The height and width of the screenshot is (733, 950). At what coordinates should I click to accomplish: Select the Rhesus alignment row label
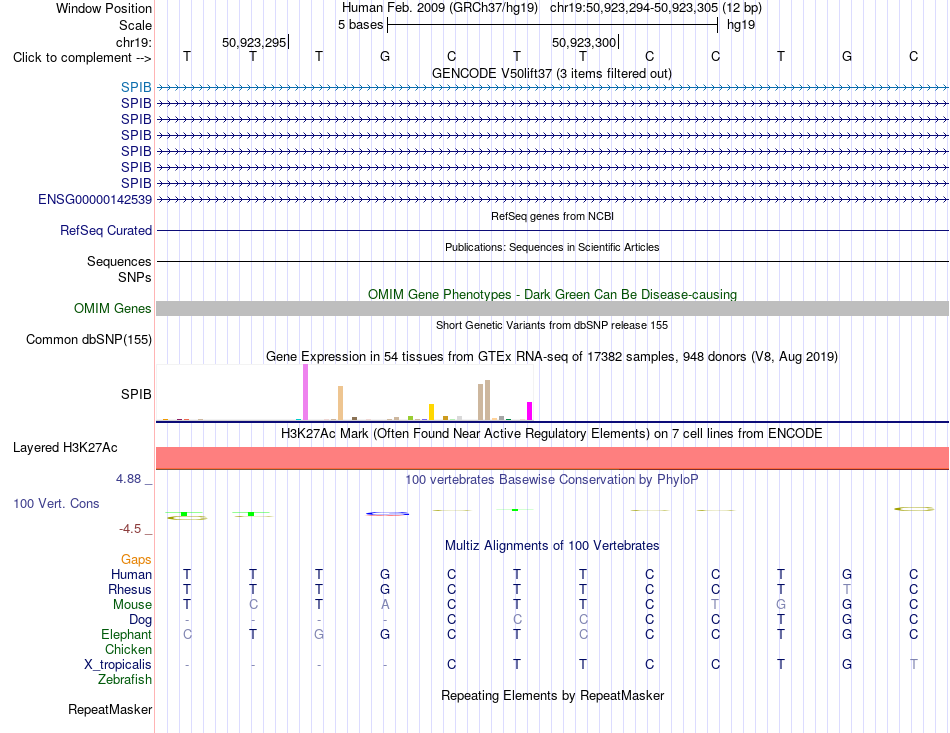(x=130, y=589)
